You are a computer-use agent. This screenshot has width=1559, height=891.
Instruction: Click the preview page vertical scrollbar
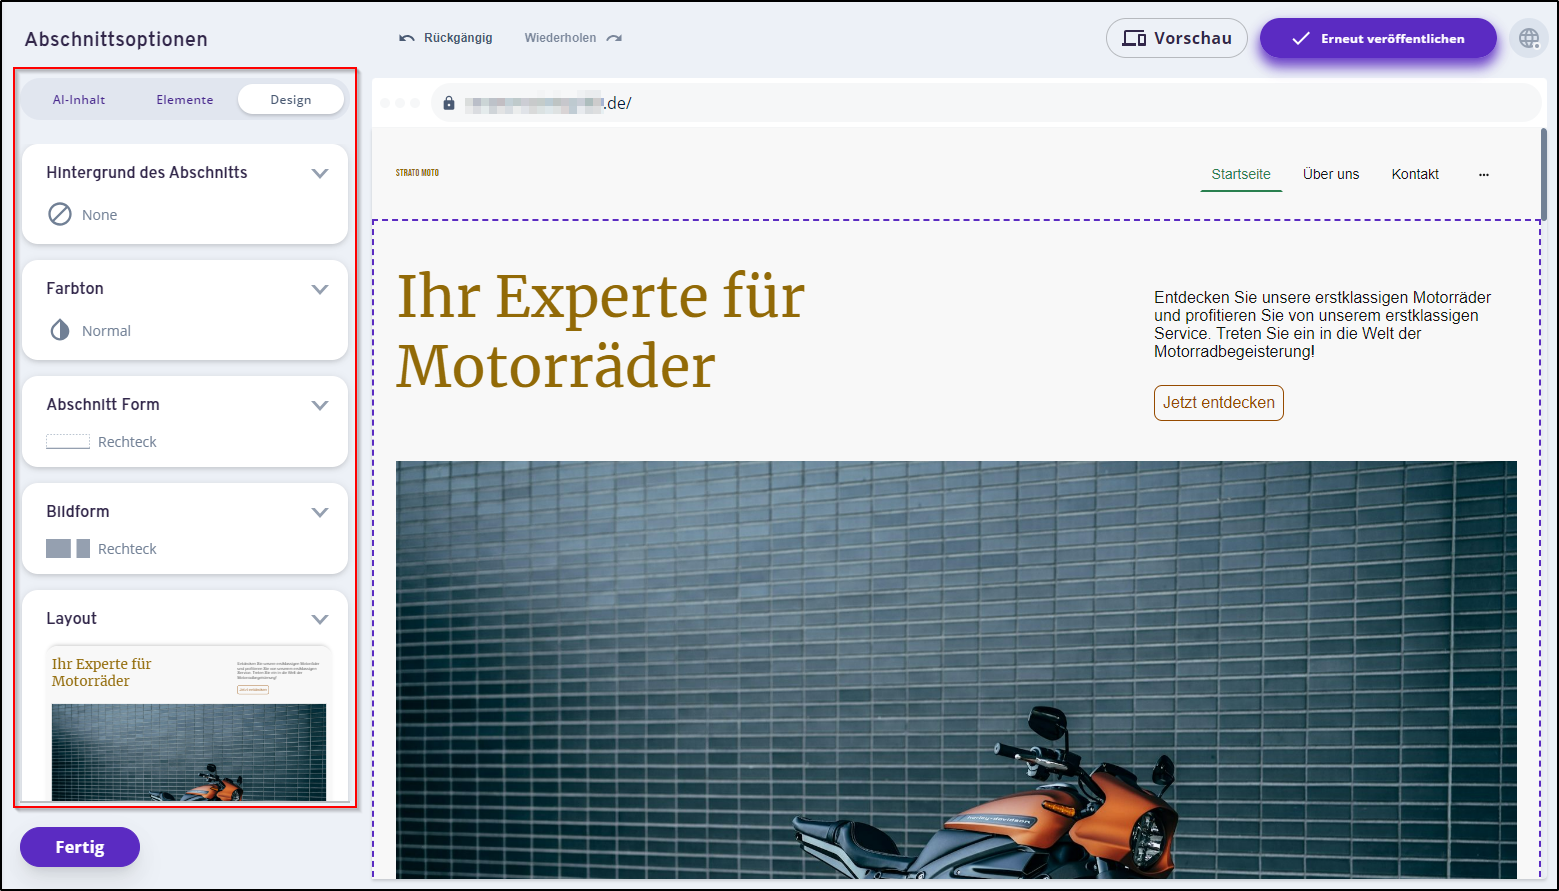pos(1544,174)
